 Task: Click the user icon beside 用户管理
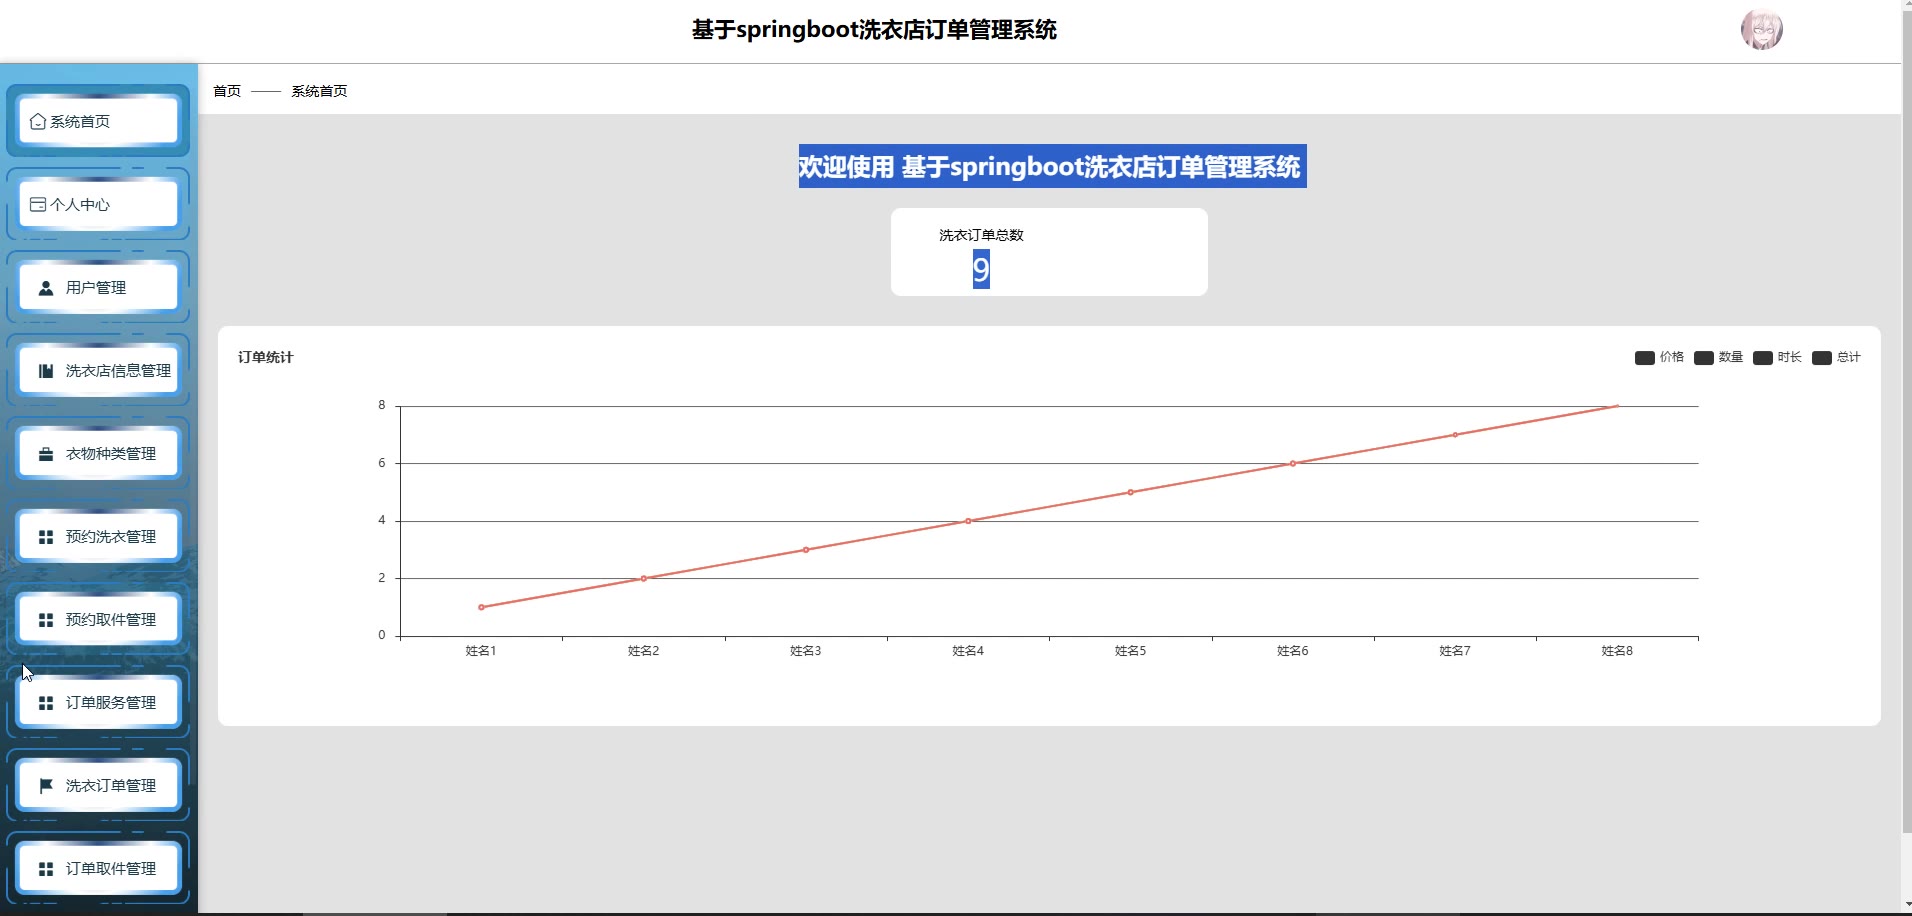[x=46, y=288]
